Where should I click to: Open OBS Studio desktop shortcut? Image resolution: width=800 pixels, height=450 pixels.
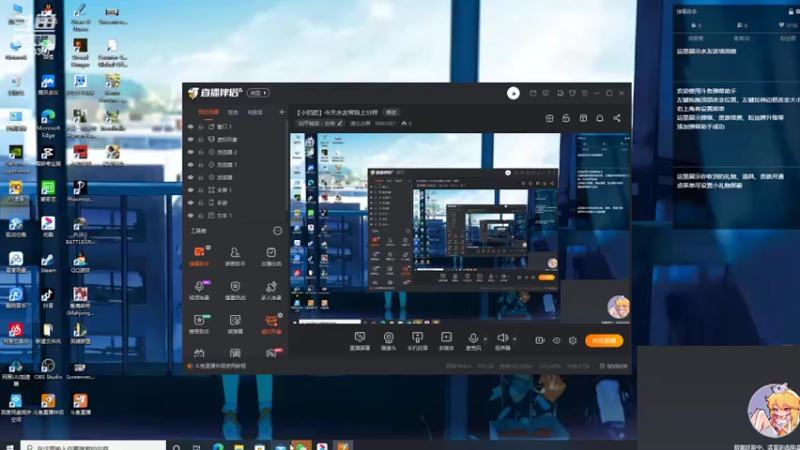coord(48,369)
